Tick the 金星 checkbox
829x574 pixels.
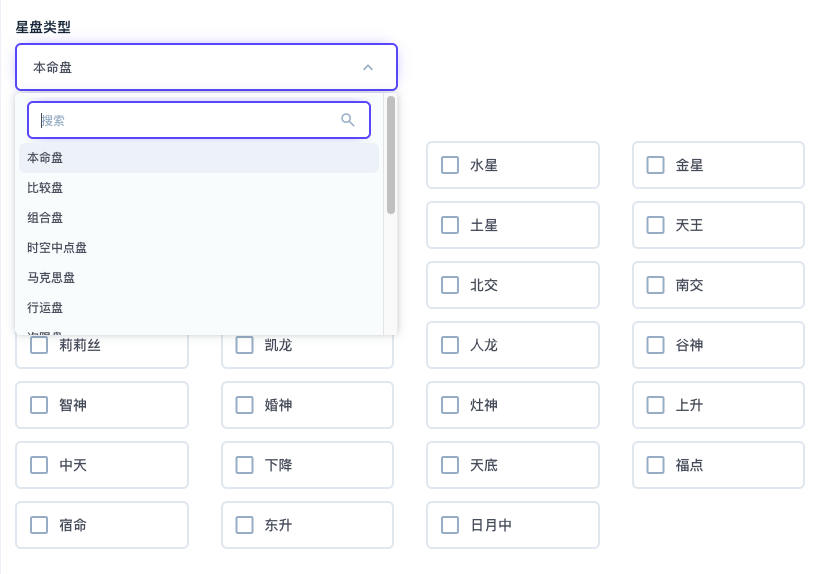[656, 165]
